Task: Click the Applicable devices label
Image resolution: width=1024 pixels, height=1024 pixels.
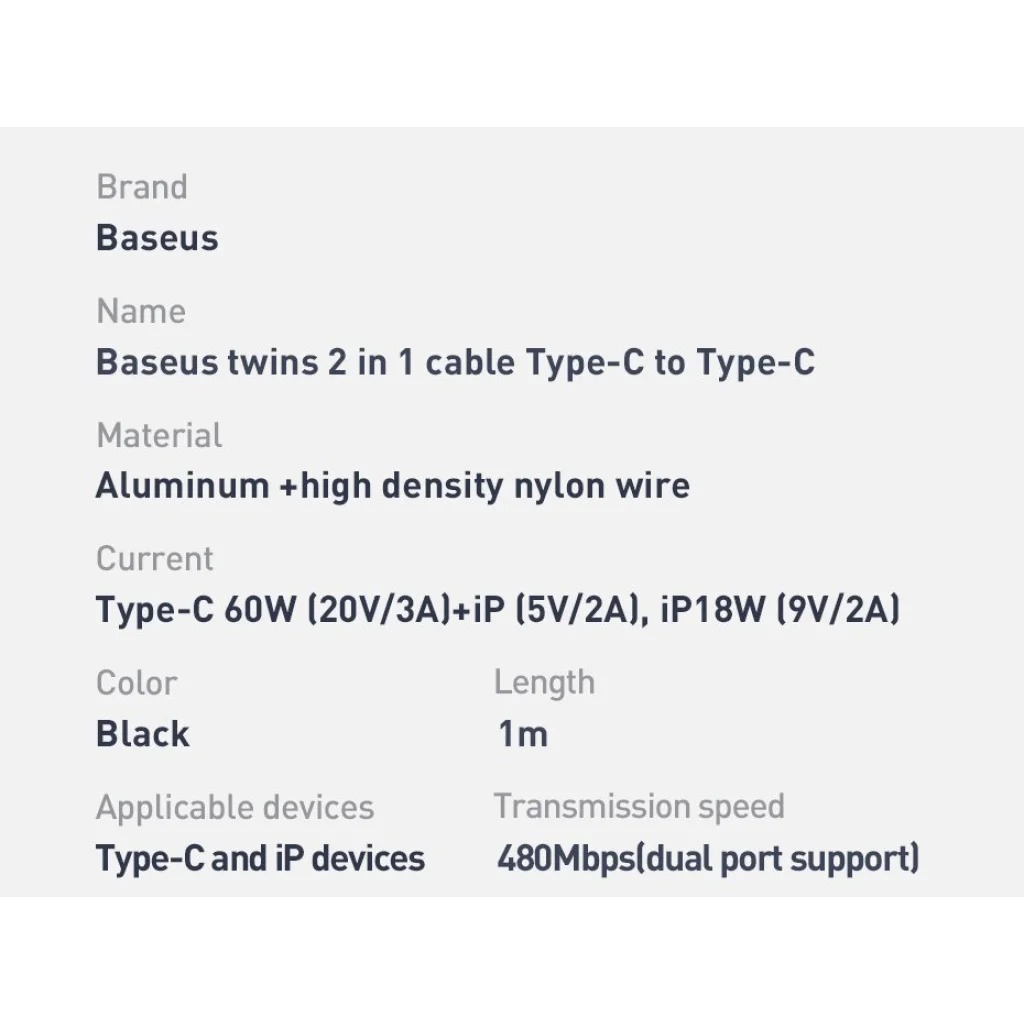Action: coord(235,807)
